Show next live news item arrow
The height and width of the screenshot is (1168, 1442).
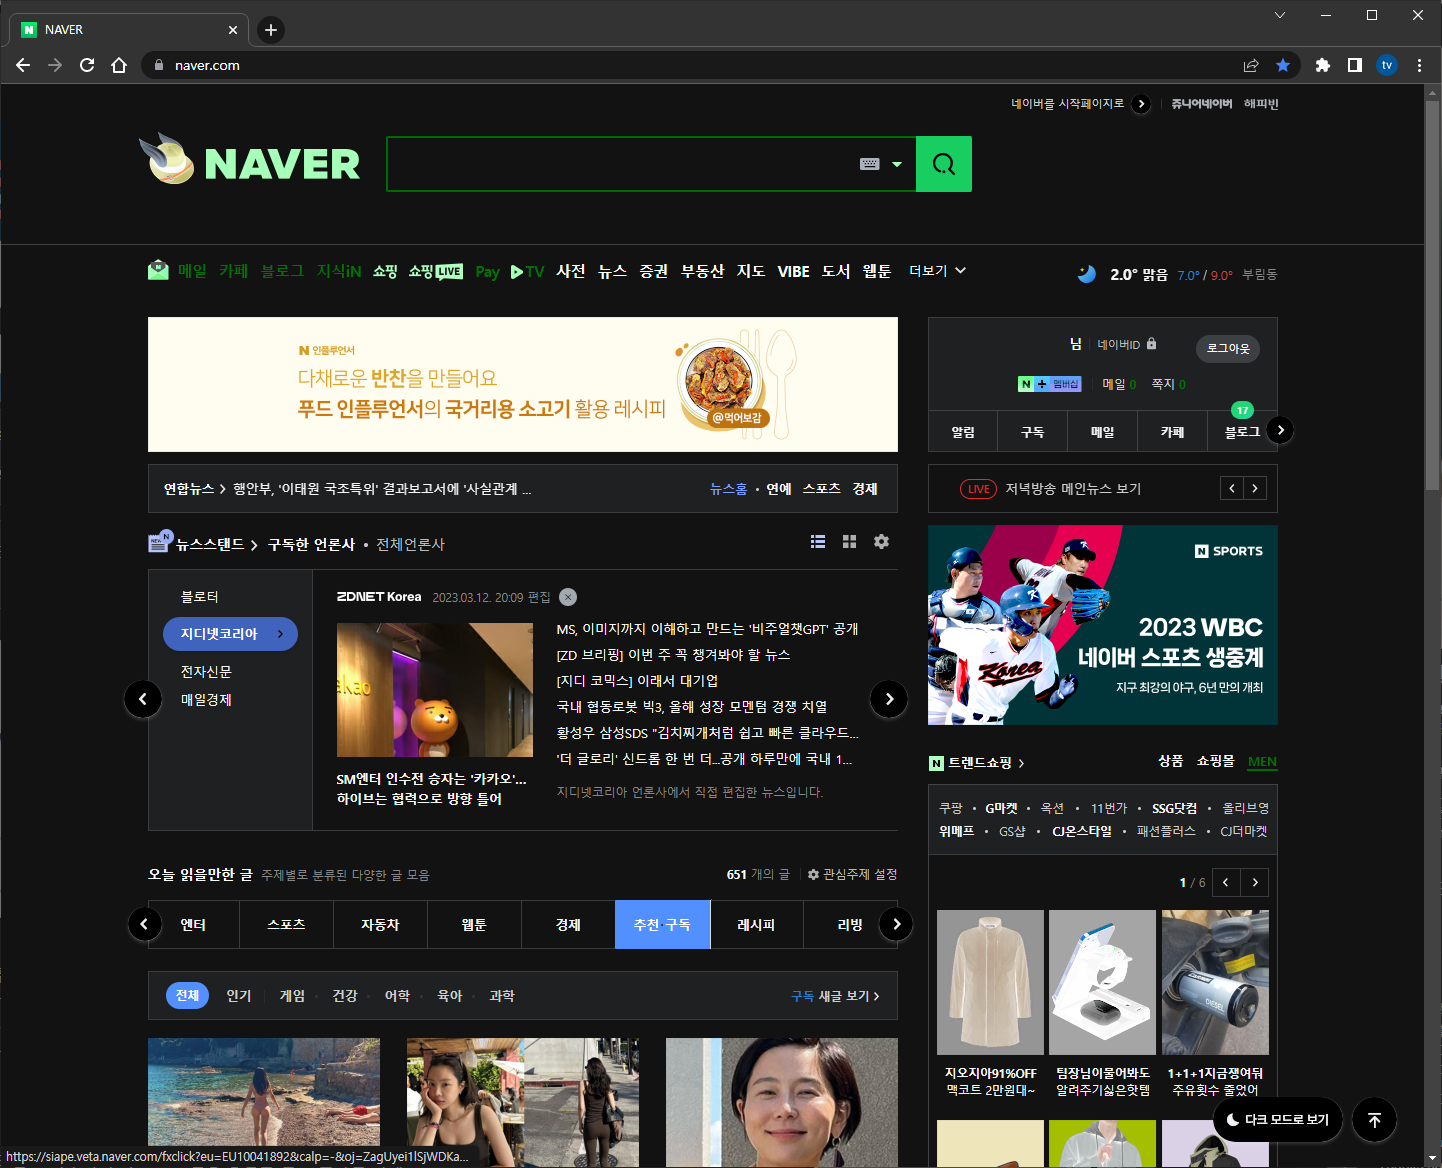tap(1255, 488)
